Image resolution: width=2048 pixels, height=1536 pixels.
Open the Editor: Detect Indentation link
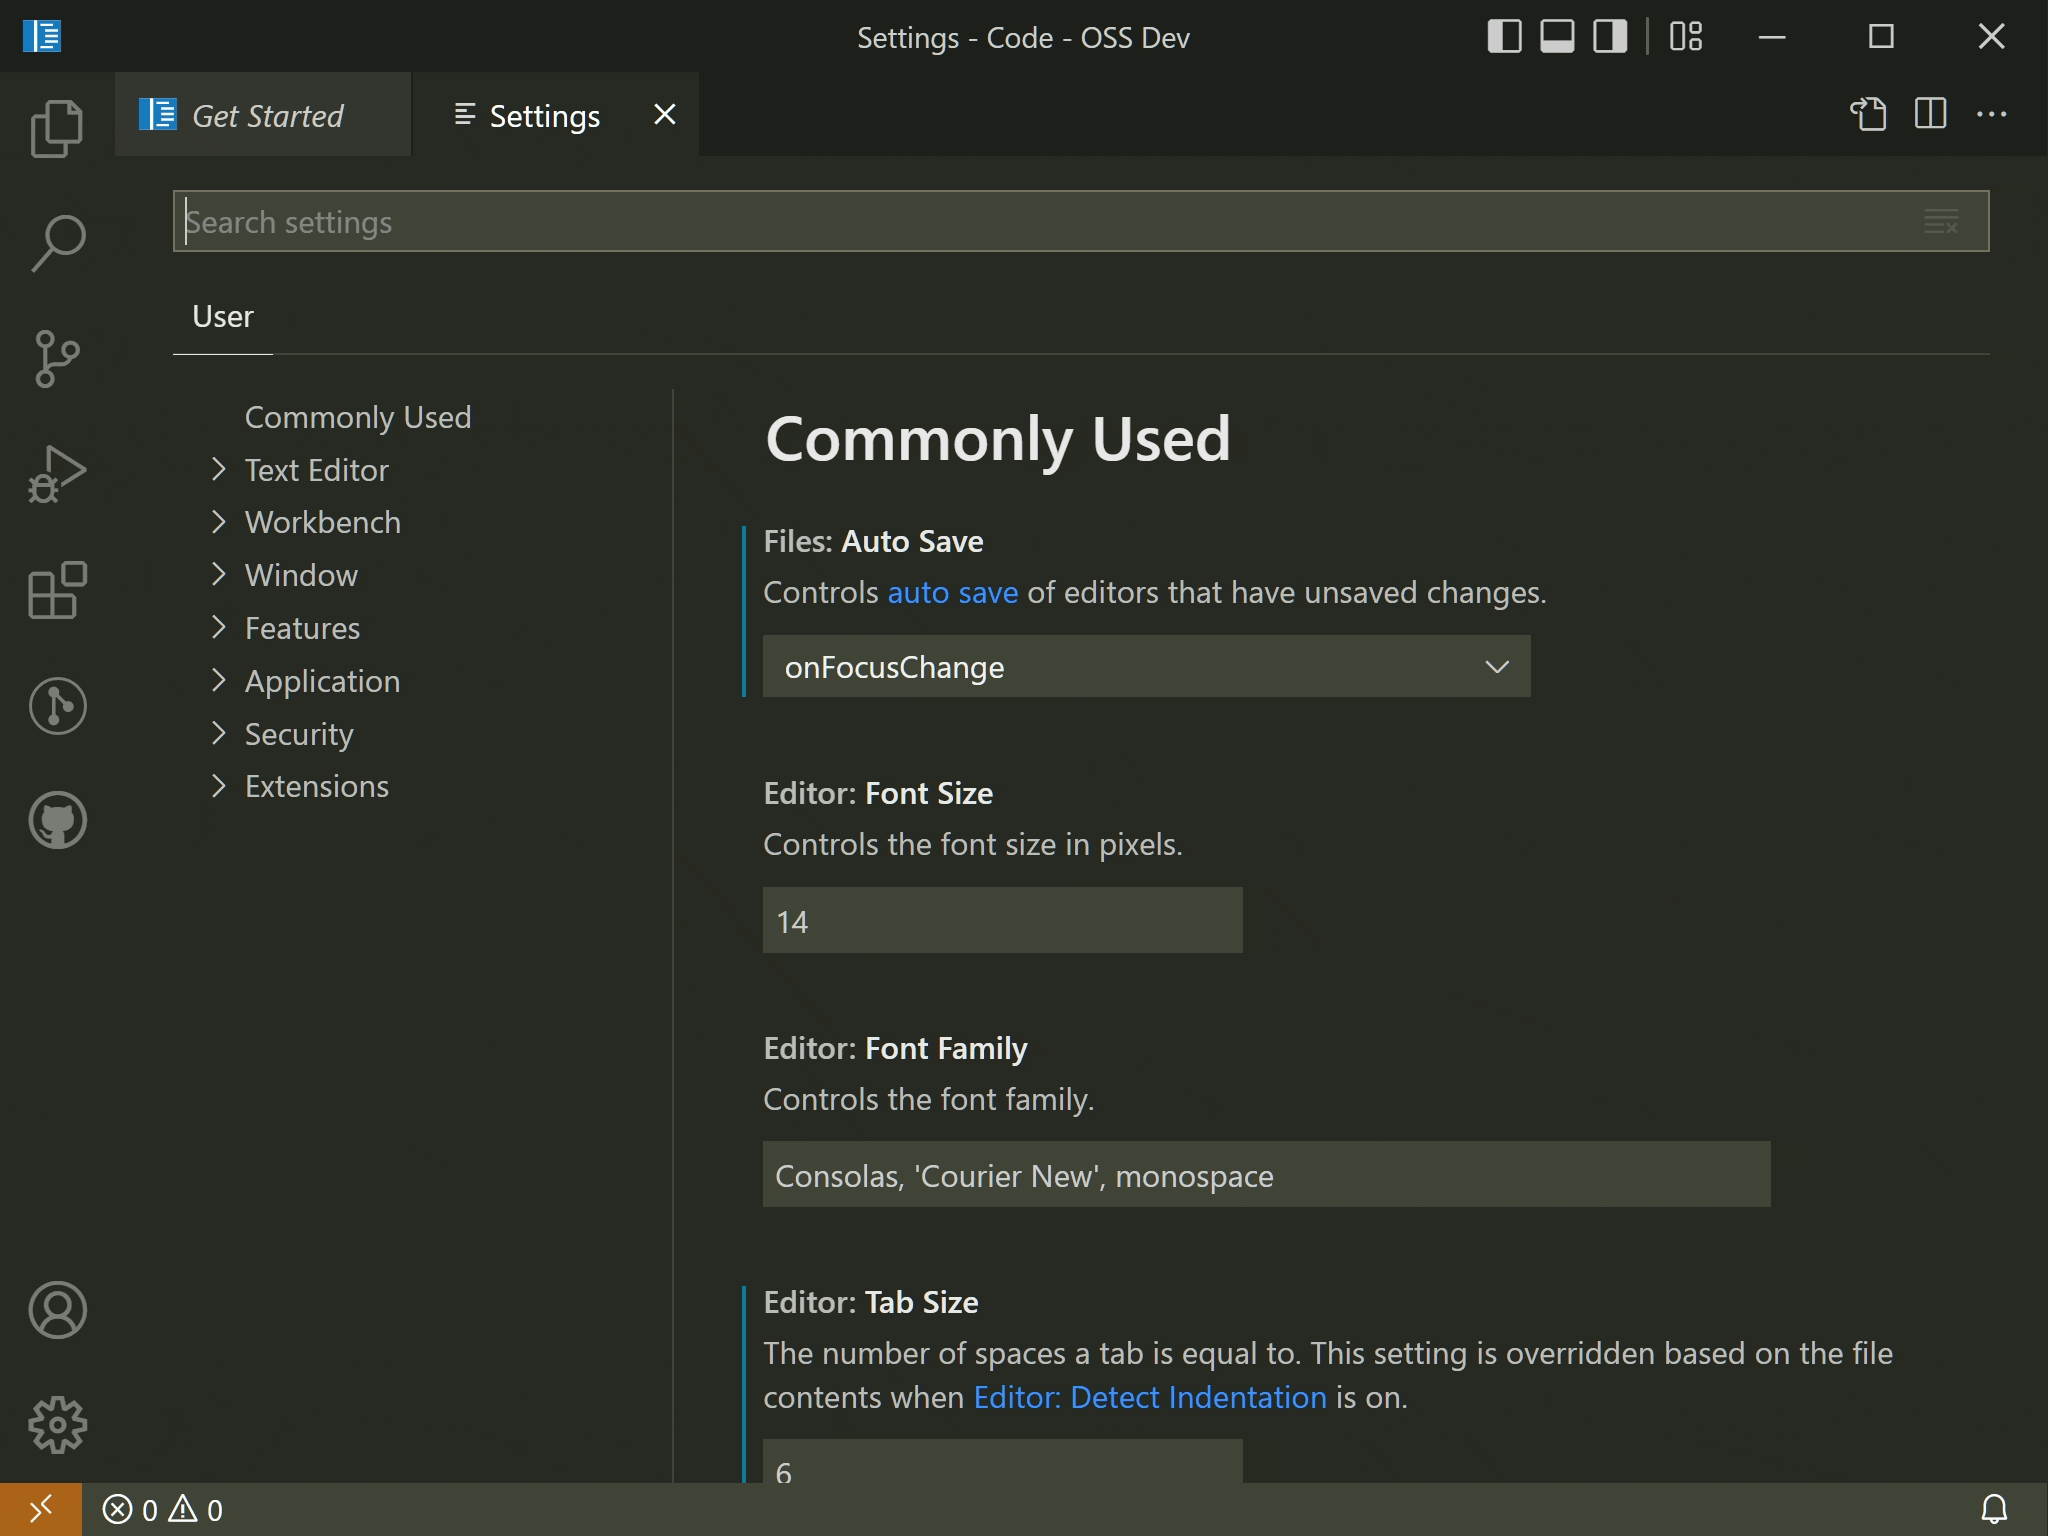coord(1149,1397)
